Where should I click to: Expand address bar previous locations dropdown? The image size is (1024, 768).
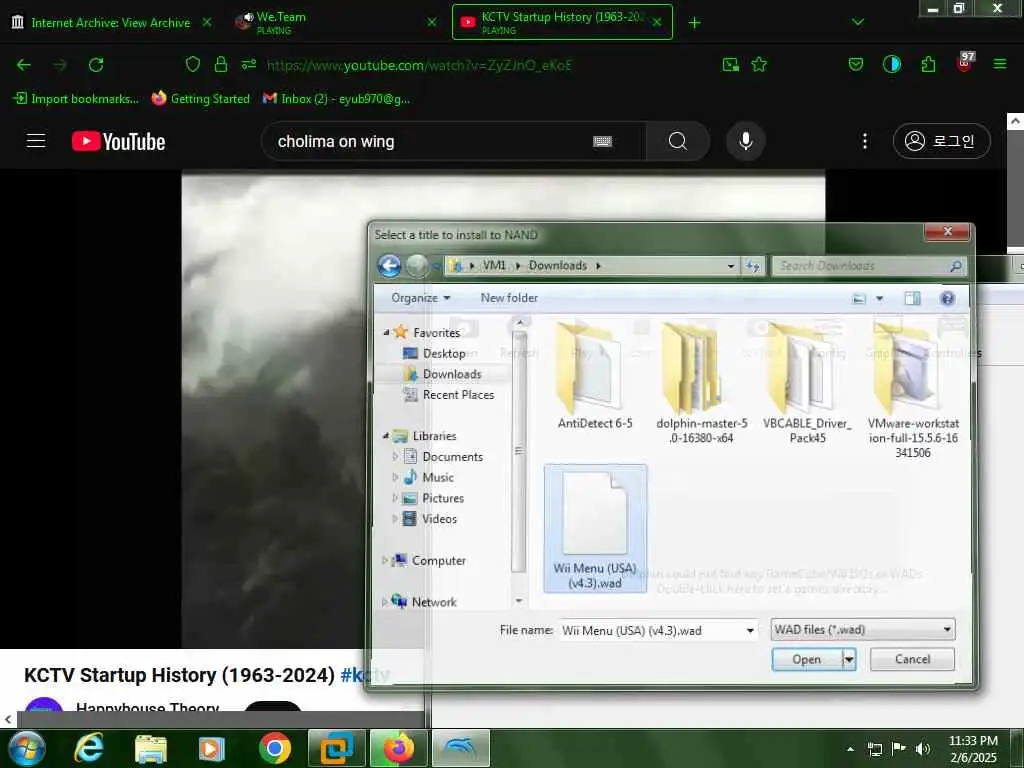731,266
